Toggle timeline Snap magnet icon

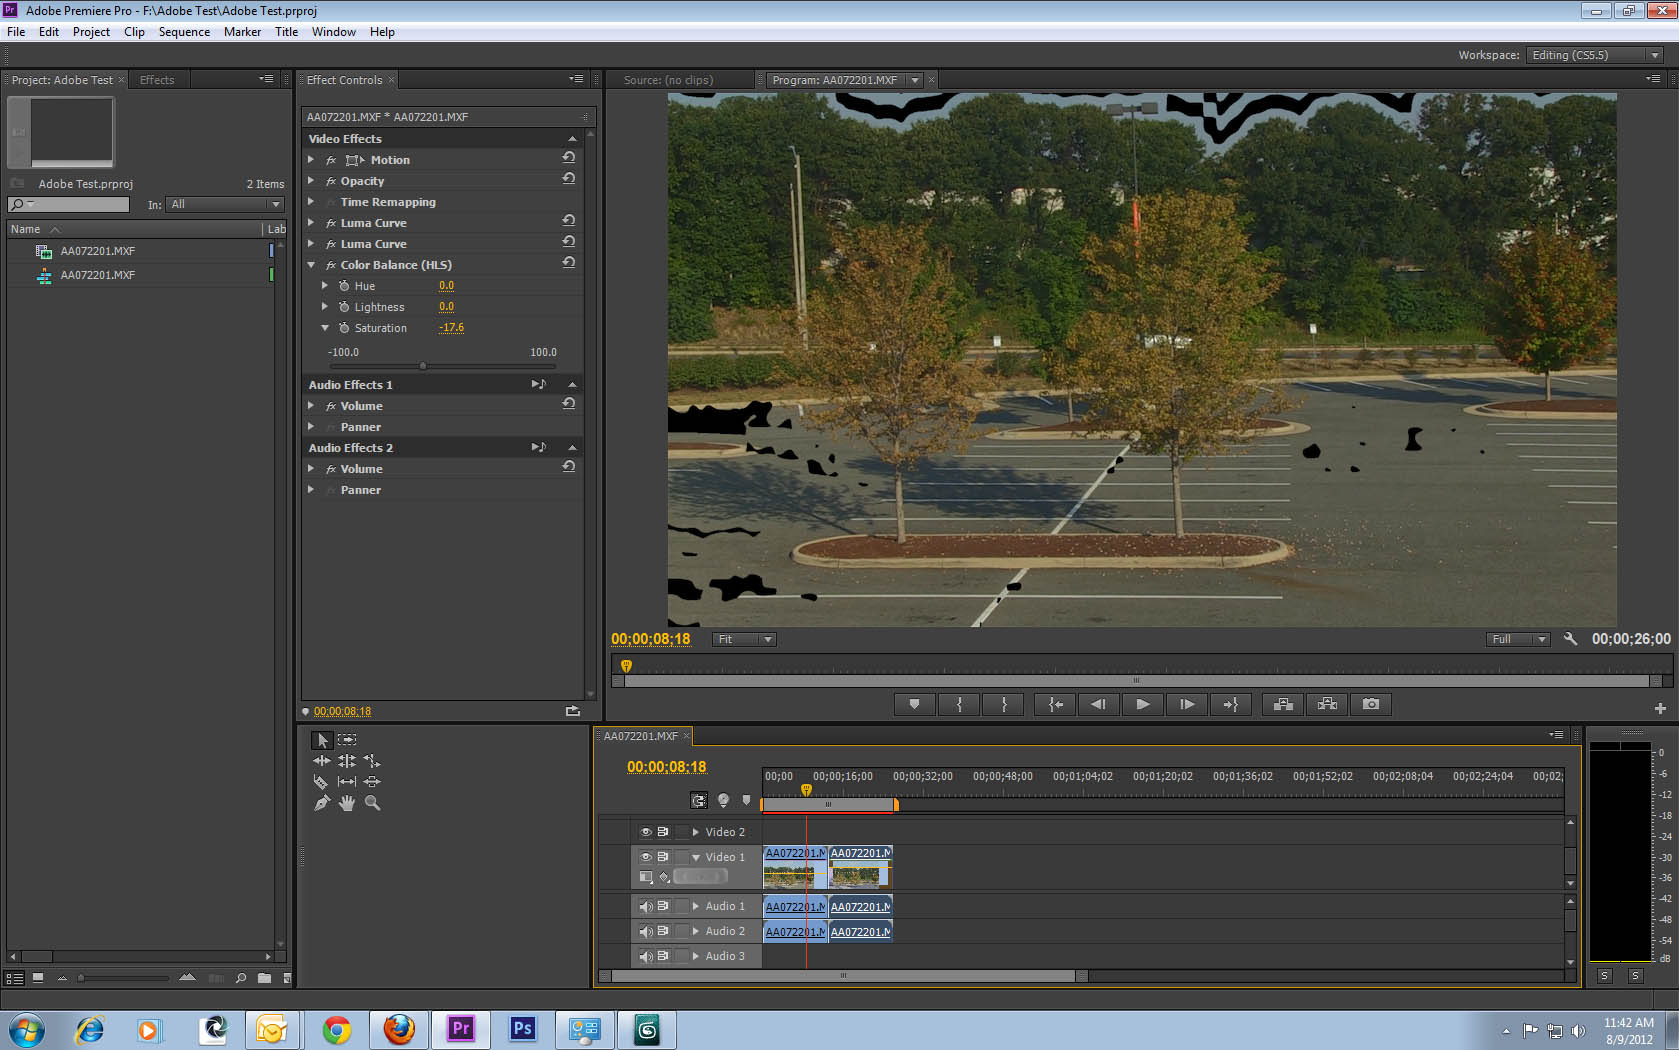pos(699,800)
